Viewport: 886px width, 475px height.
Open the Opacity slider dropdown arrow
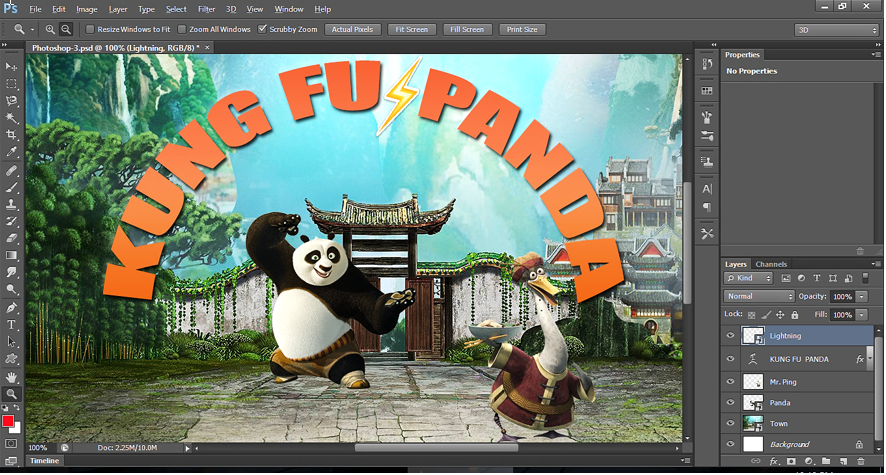[862, 297]
